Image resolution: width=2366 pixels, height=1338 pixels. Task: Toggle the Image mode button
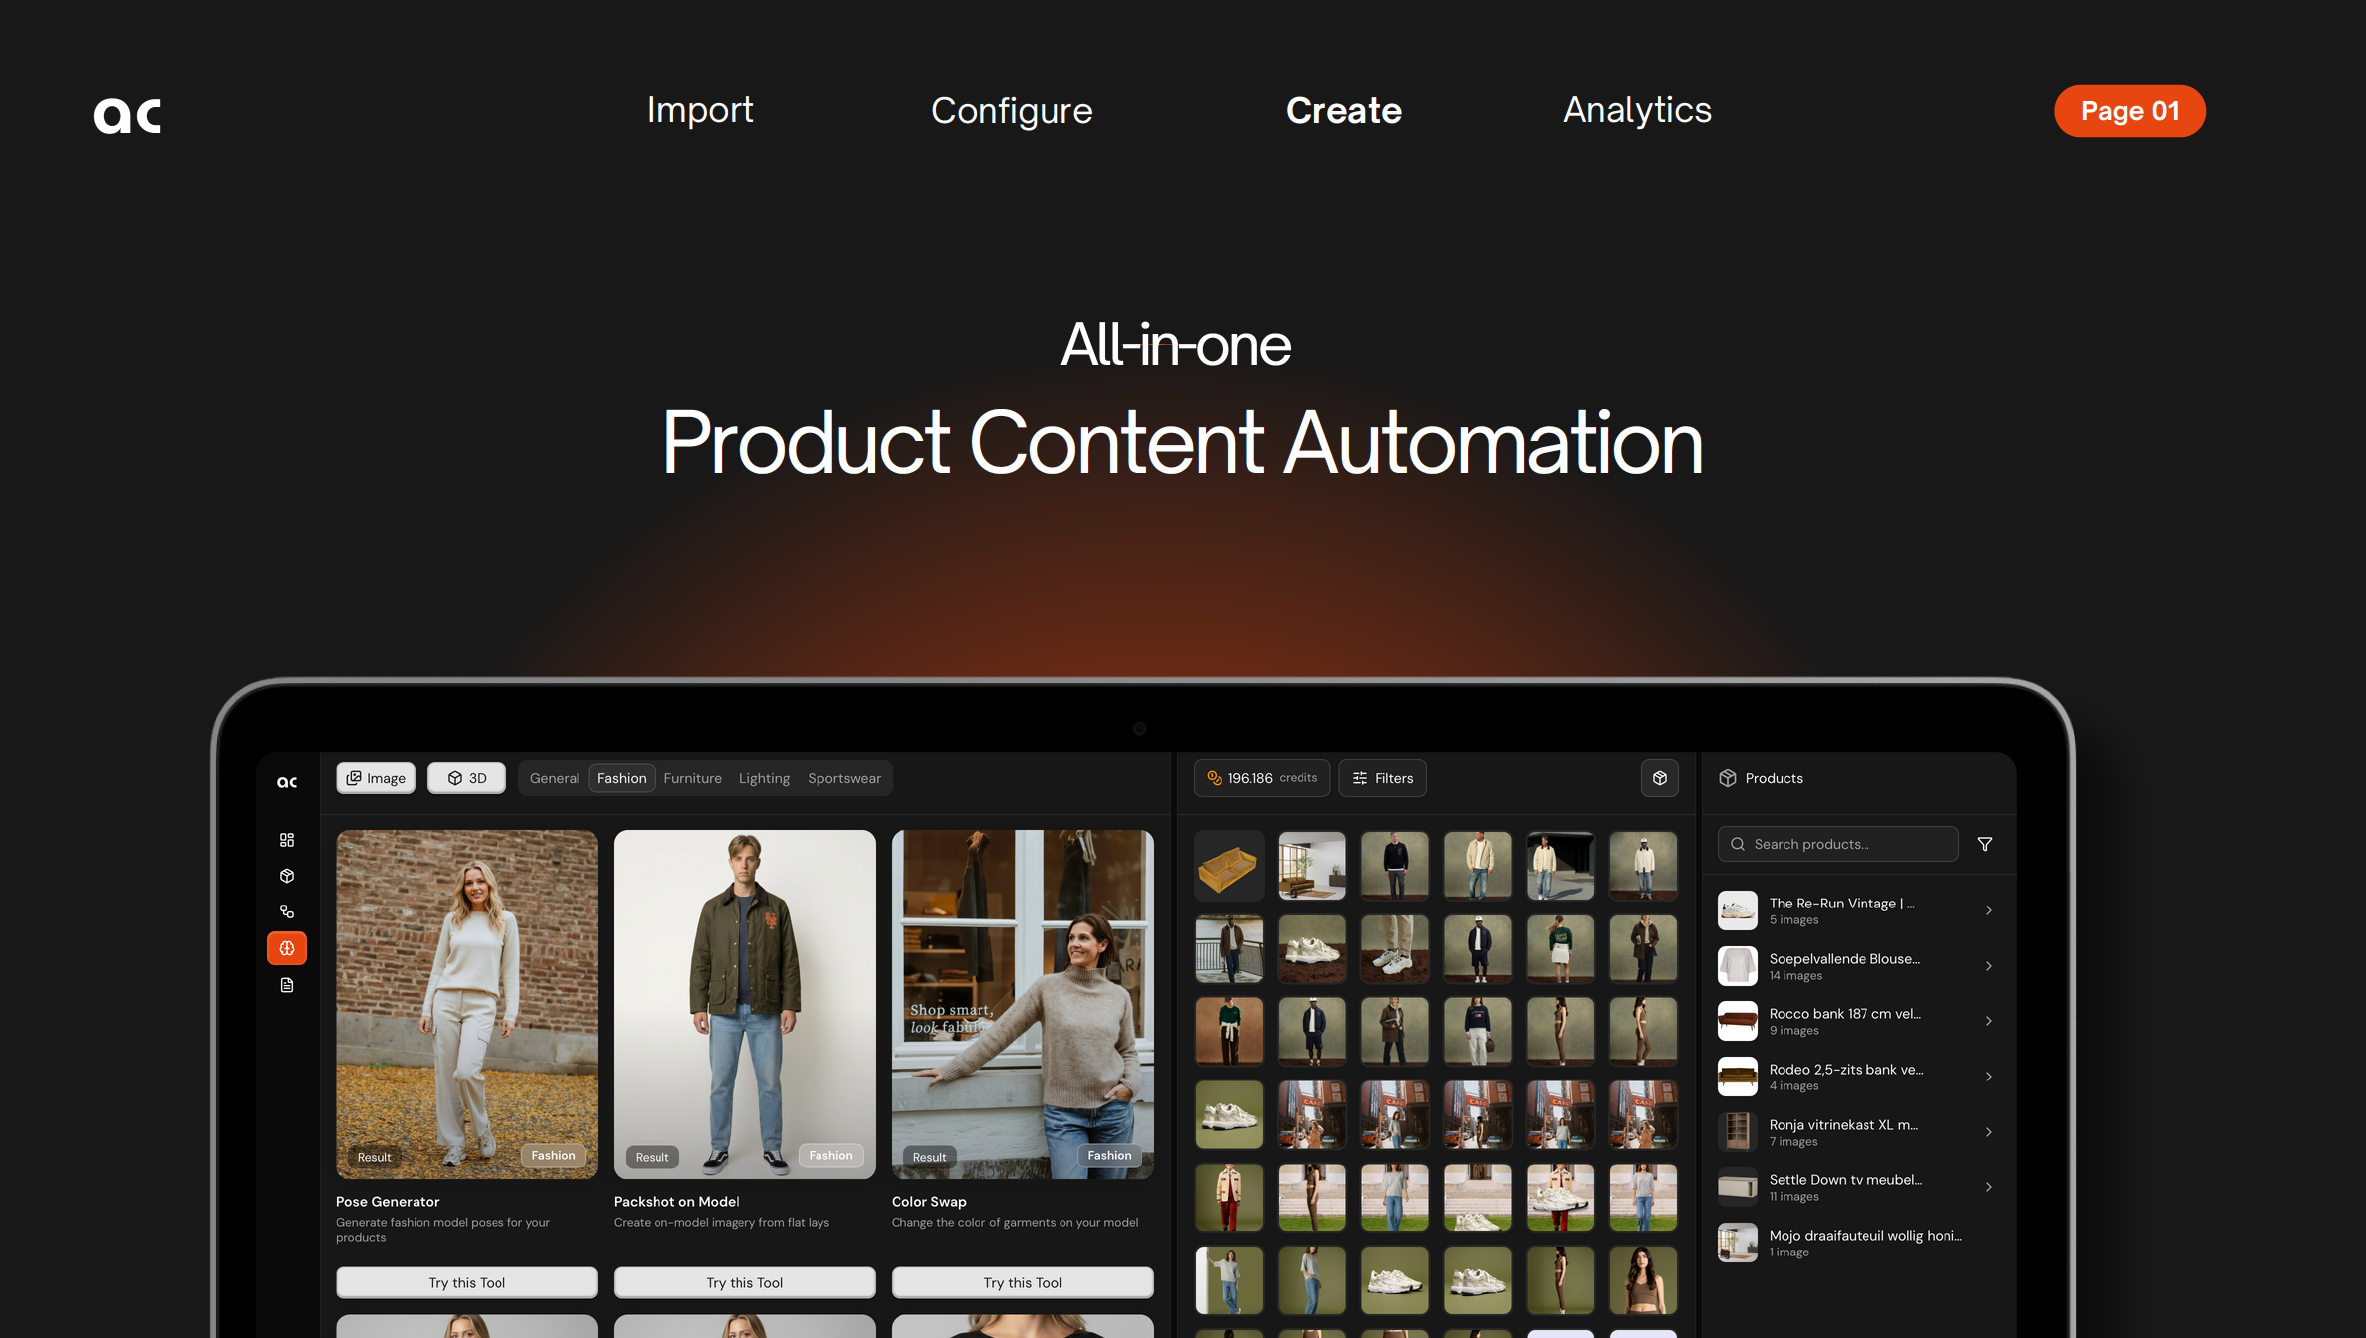pyautogui.click(x=375, y=777)
